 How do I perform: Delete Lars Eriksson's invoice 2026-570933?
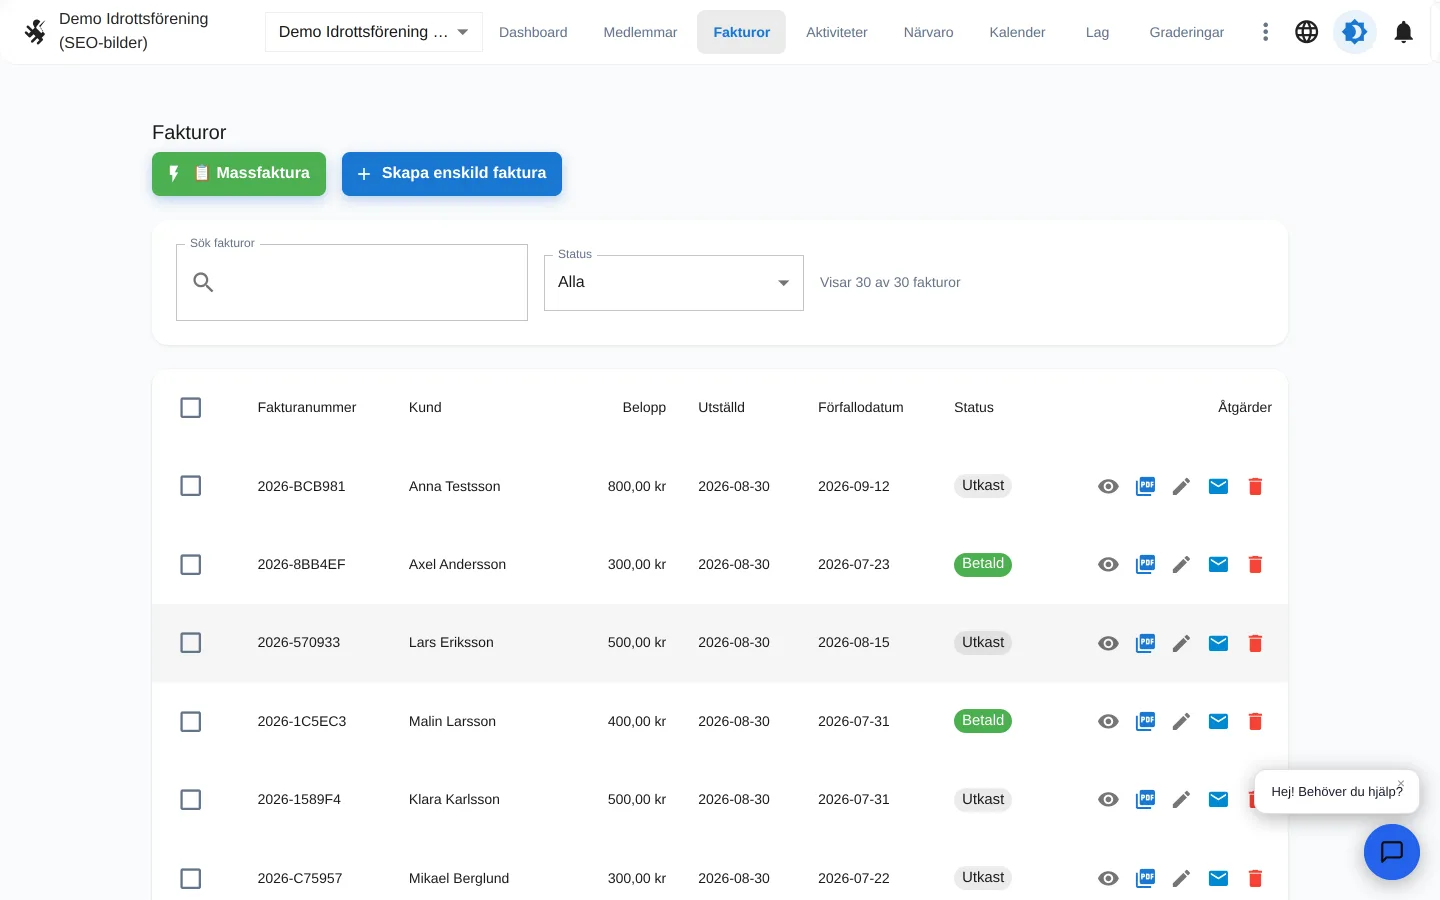pyautogui.click(x=1255, y=643)
